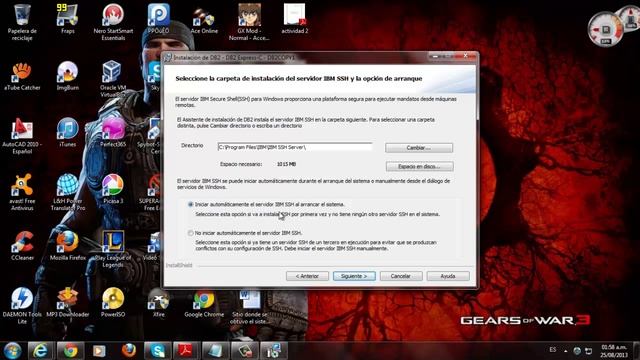
Task: Continue with the Siguiente > button
Action: [354, 276]
